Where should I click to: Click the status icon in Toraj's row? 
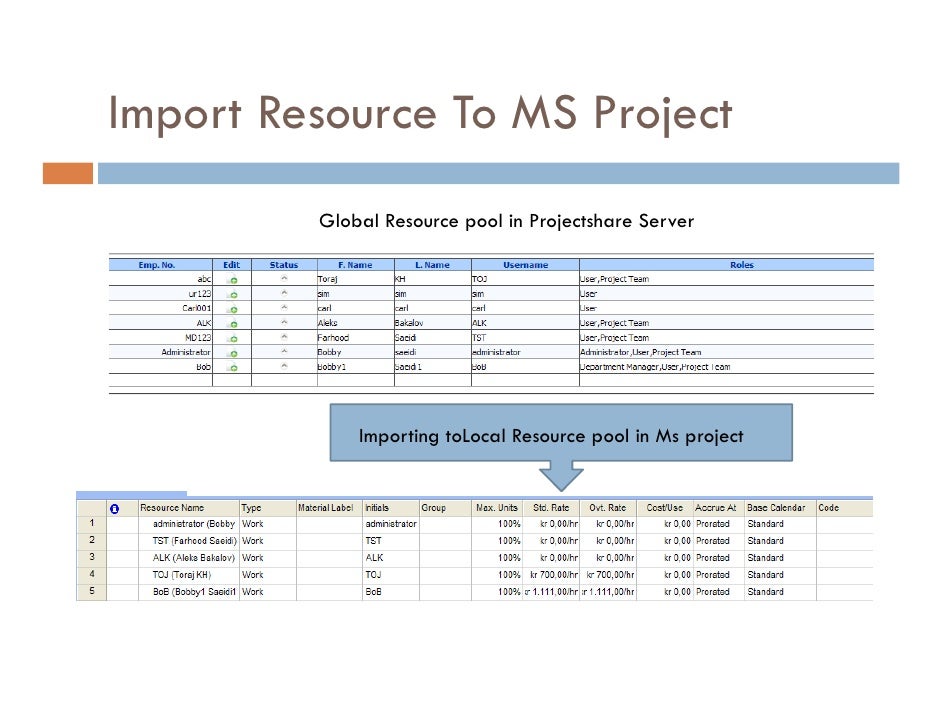click(284, 279)
